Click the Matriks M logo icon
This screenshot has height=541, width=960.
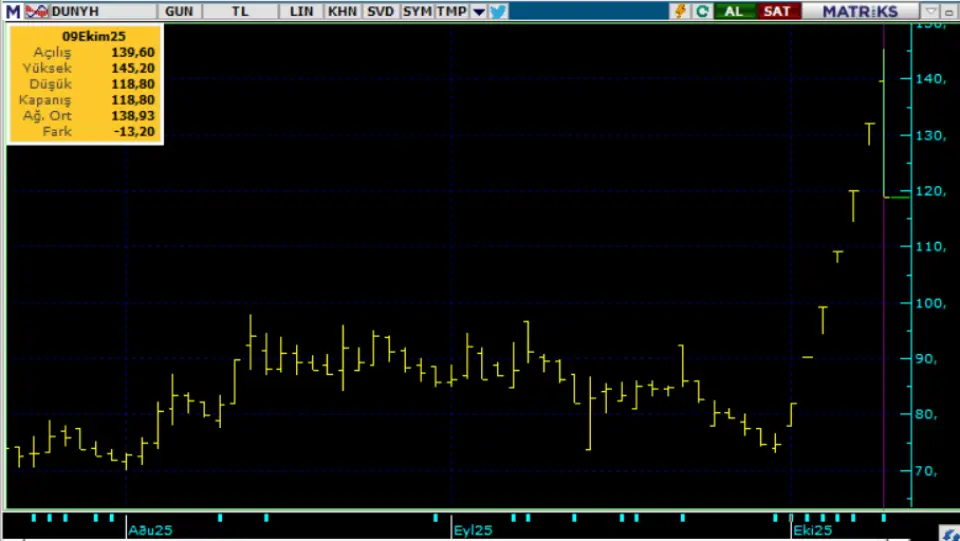(x=12, y=11)
